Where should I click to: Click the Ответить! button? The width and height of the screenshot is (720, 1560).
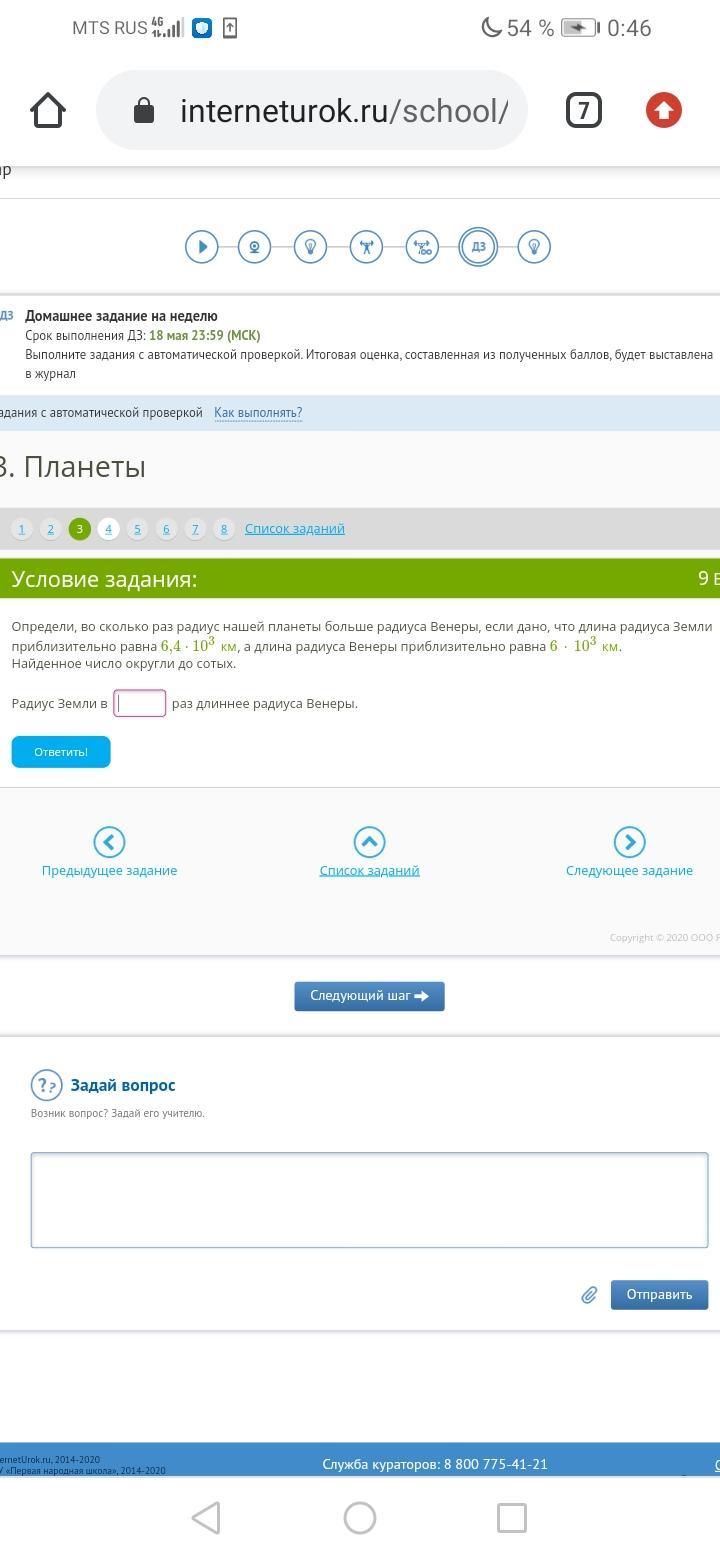[61, 752]
